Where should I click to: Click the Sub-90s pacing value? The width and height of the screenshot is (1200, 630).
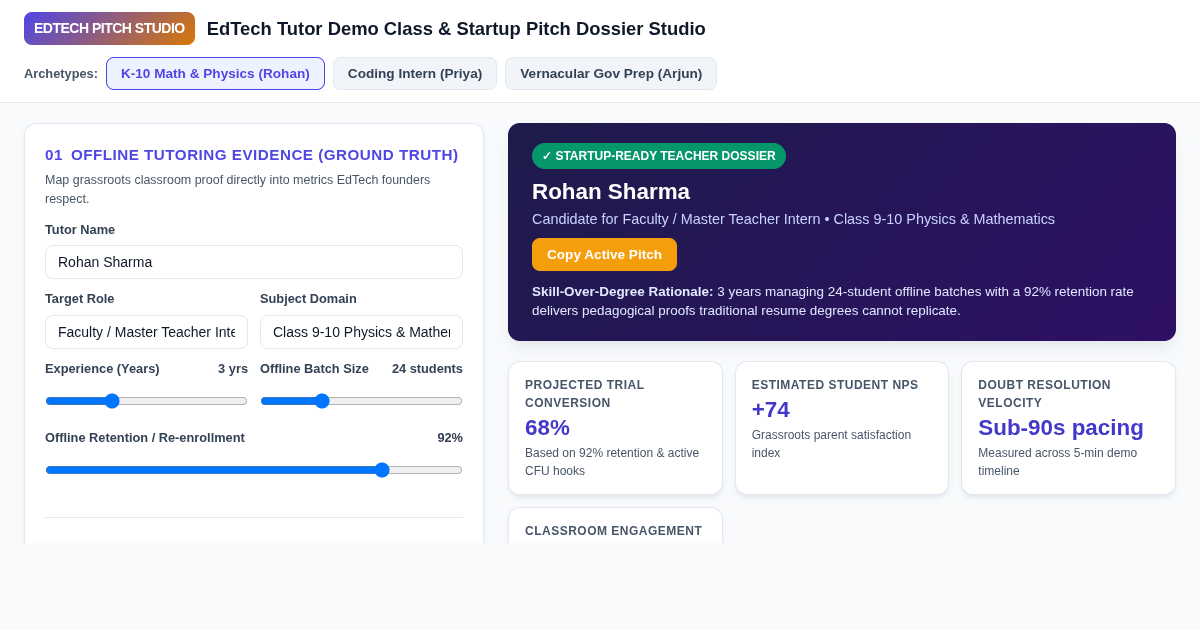[x=1061, y=427]
